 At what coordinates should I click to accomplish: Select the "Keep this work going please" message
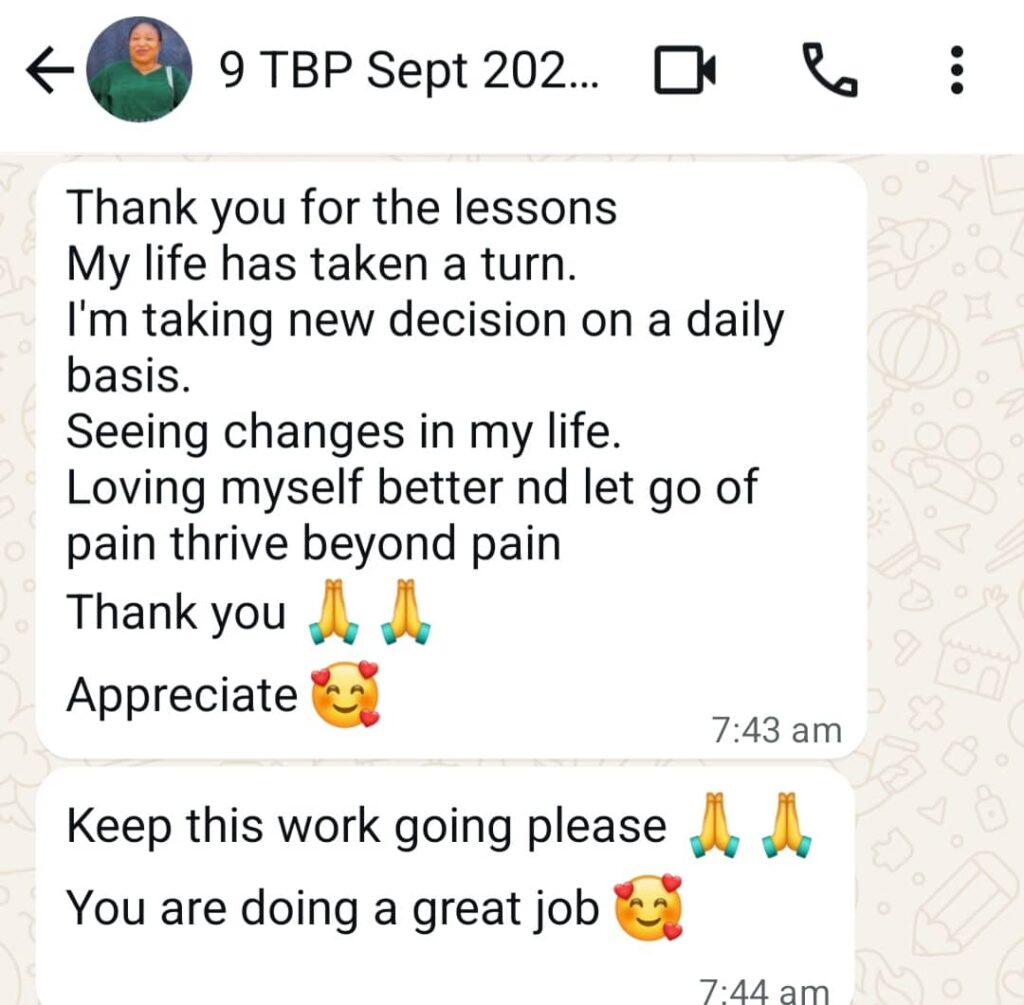tap(366, 826)
